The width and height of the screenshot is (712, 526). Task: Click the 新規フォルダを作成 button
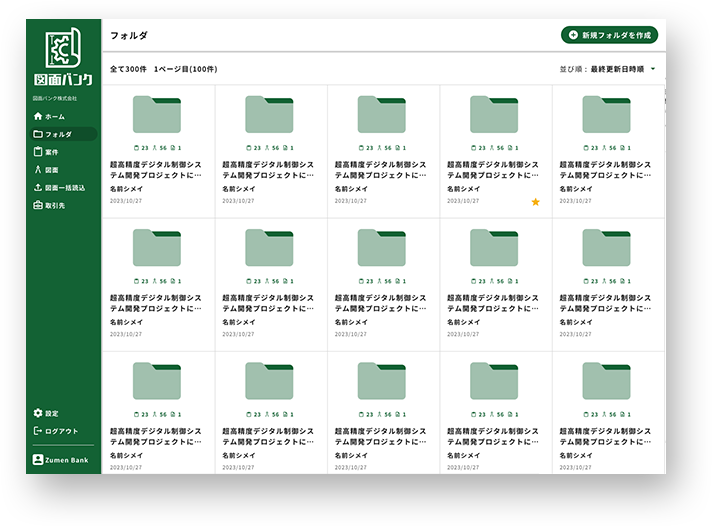coord(609,35)
